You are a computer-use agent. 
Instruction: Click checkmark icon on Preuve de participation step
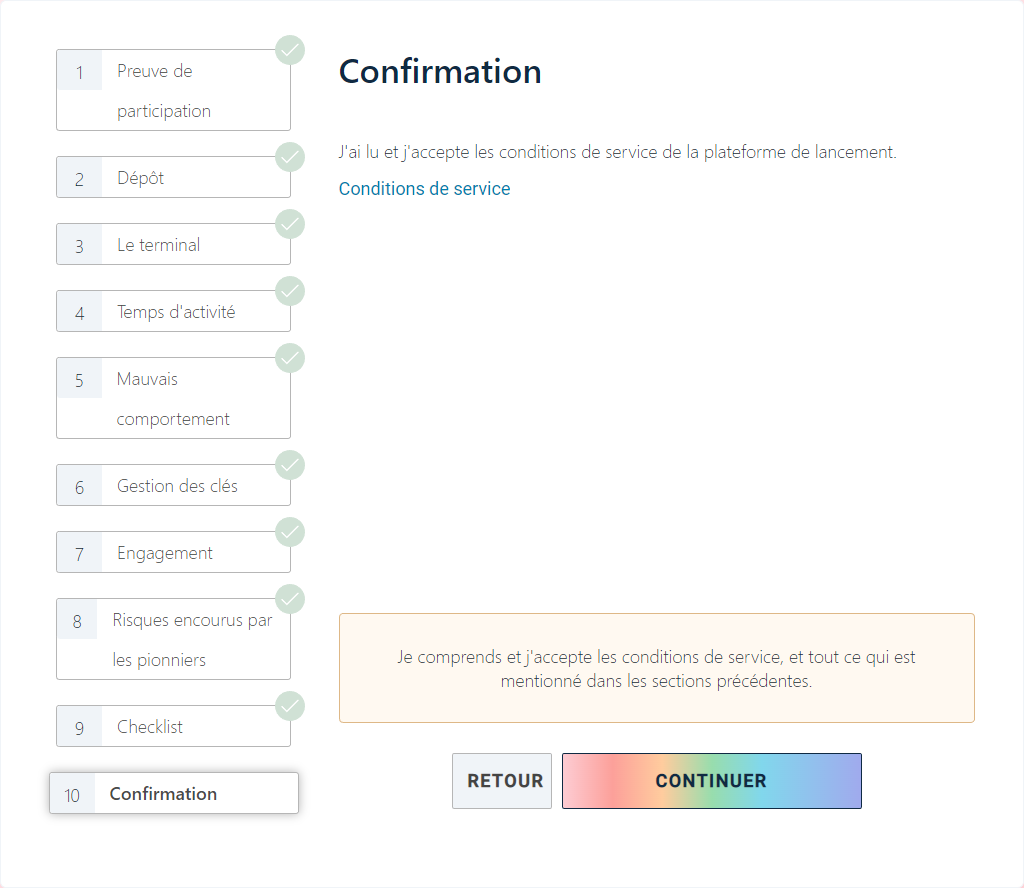[290, 50]
